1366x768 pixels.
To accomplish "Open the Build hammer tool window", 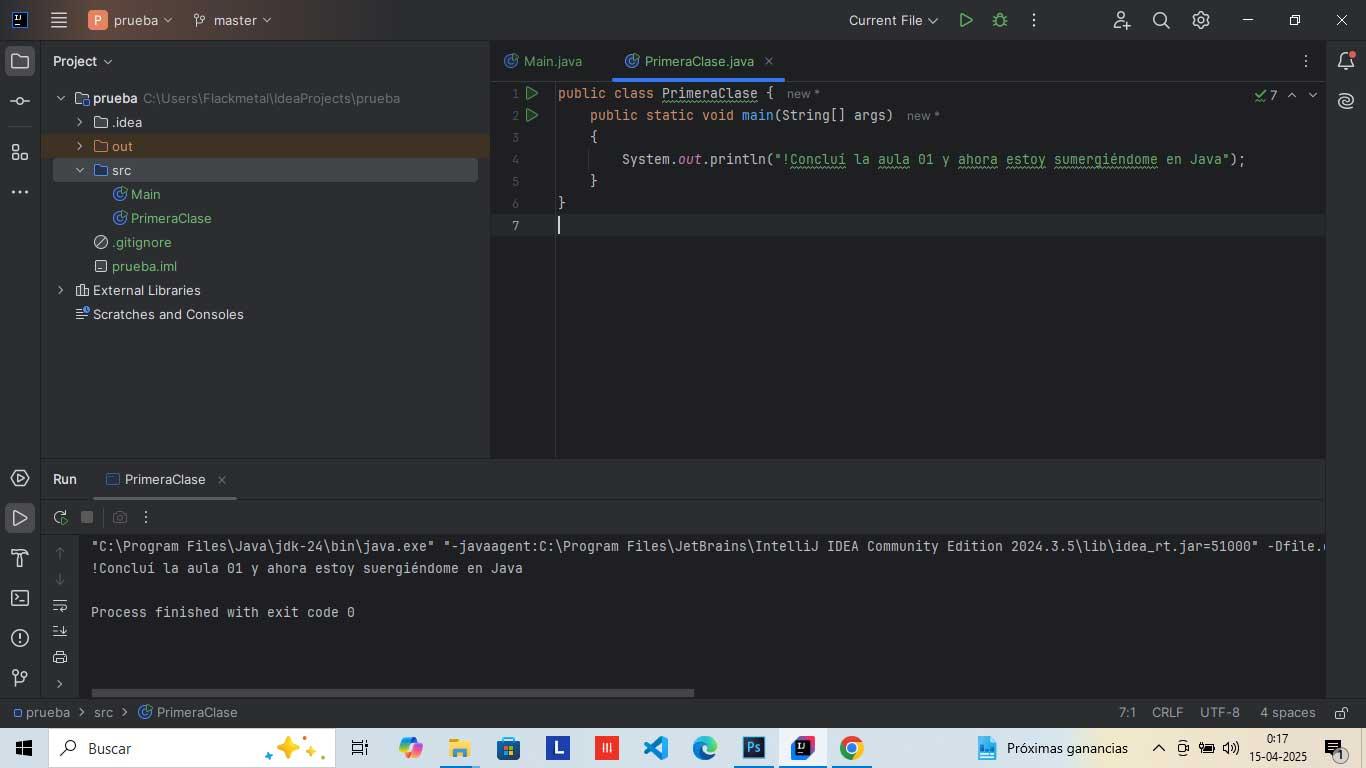I will [19, 558].
